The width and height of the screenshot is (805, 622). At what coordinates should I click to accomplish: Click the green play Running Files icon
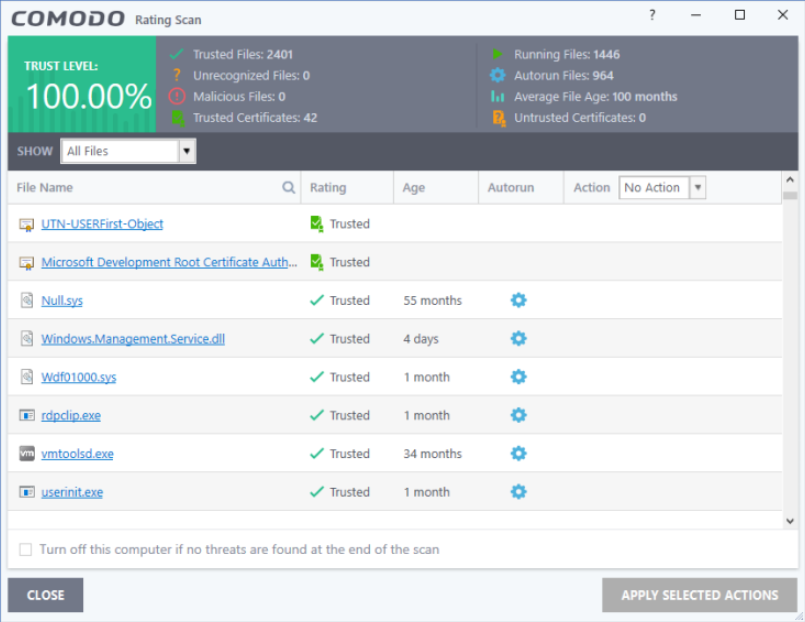[x=497, y=54]
